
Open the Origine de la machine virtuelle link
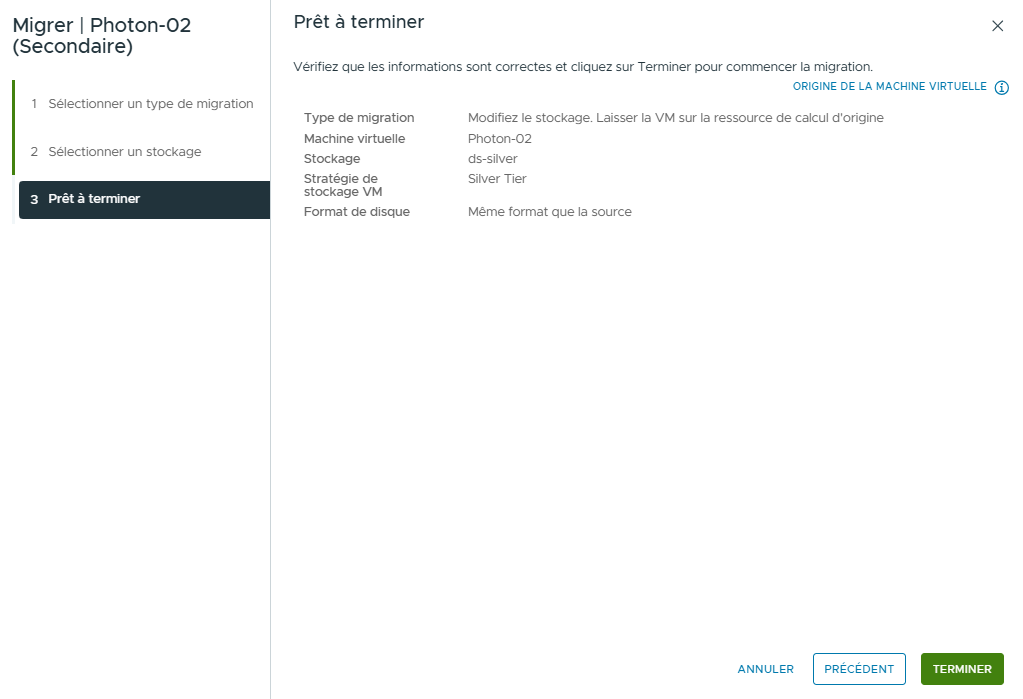point(889,87)
